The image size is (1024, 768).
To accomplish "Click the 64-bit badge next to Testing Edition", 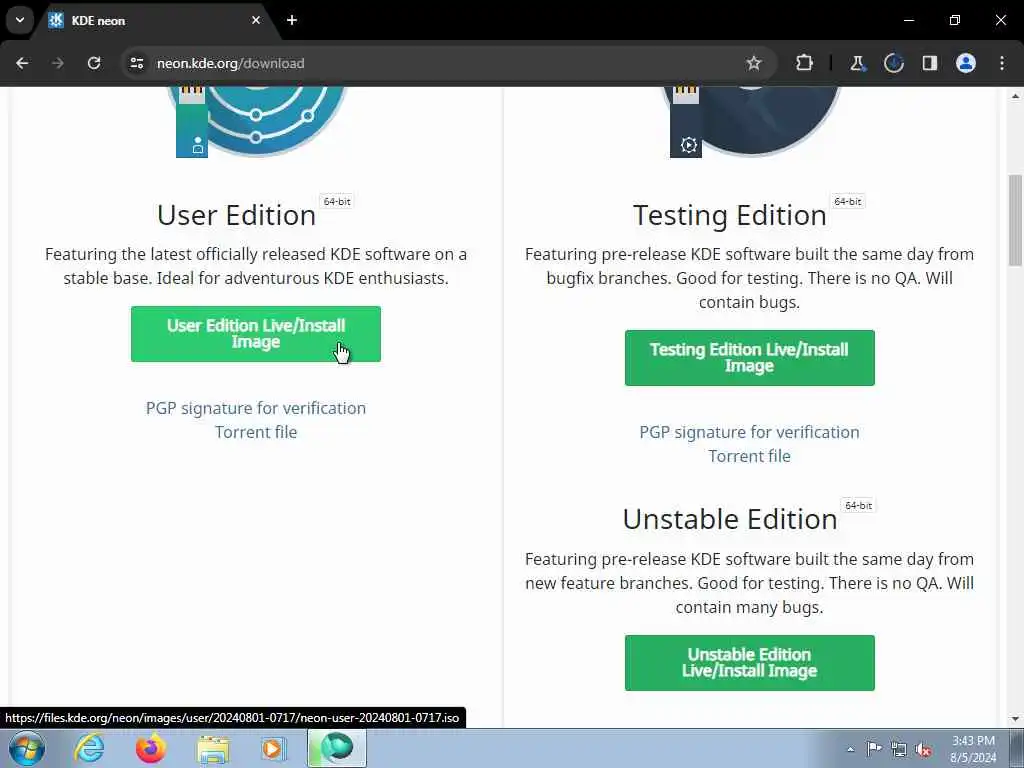I will (x=848, y=201).
